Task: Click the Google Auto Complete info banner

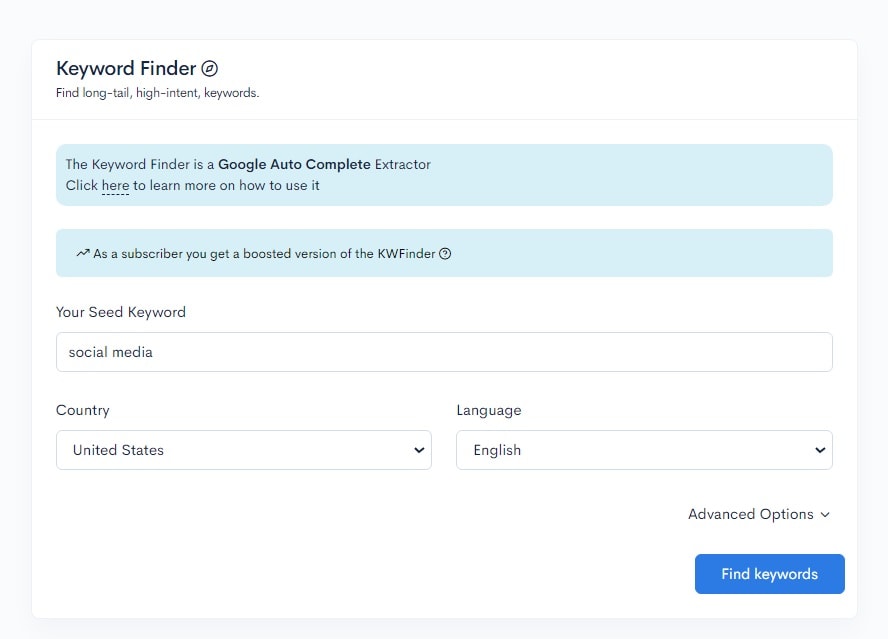Action: (444, 175)
